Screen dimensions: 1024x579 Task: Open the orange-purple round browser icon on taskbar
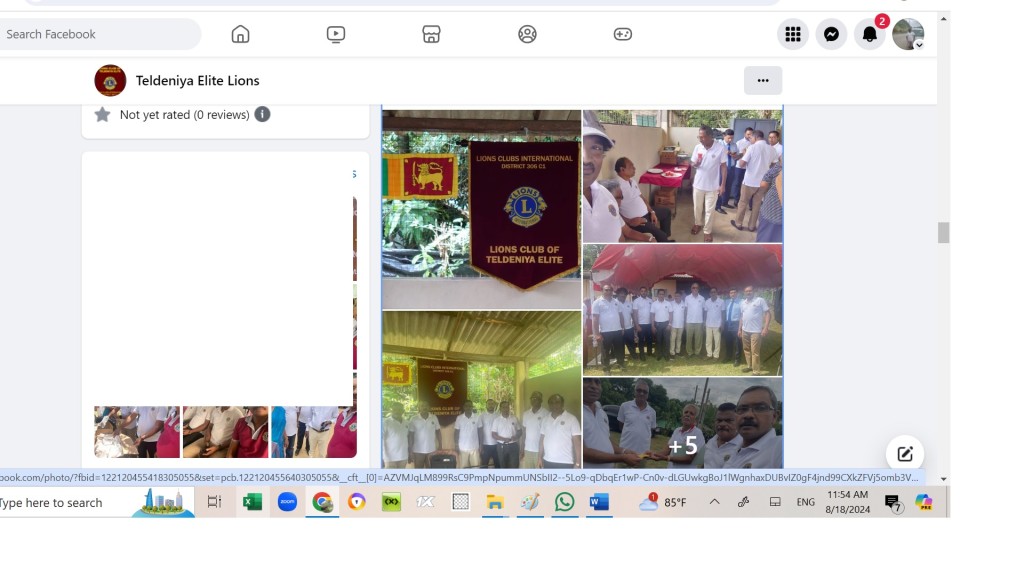pos(357,502)
